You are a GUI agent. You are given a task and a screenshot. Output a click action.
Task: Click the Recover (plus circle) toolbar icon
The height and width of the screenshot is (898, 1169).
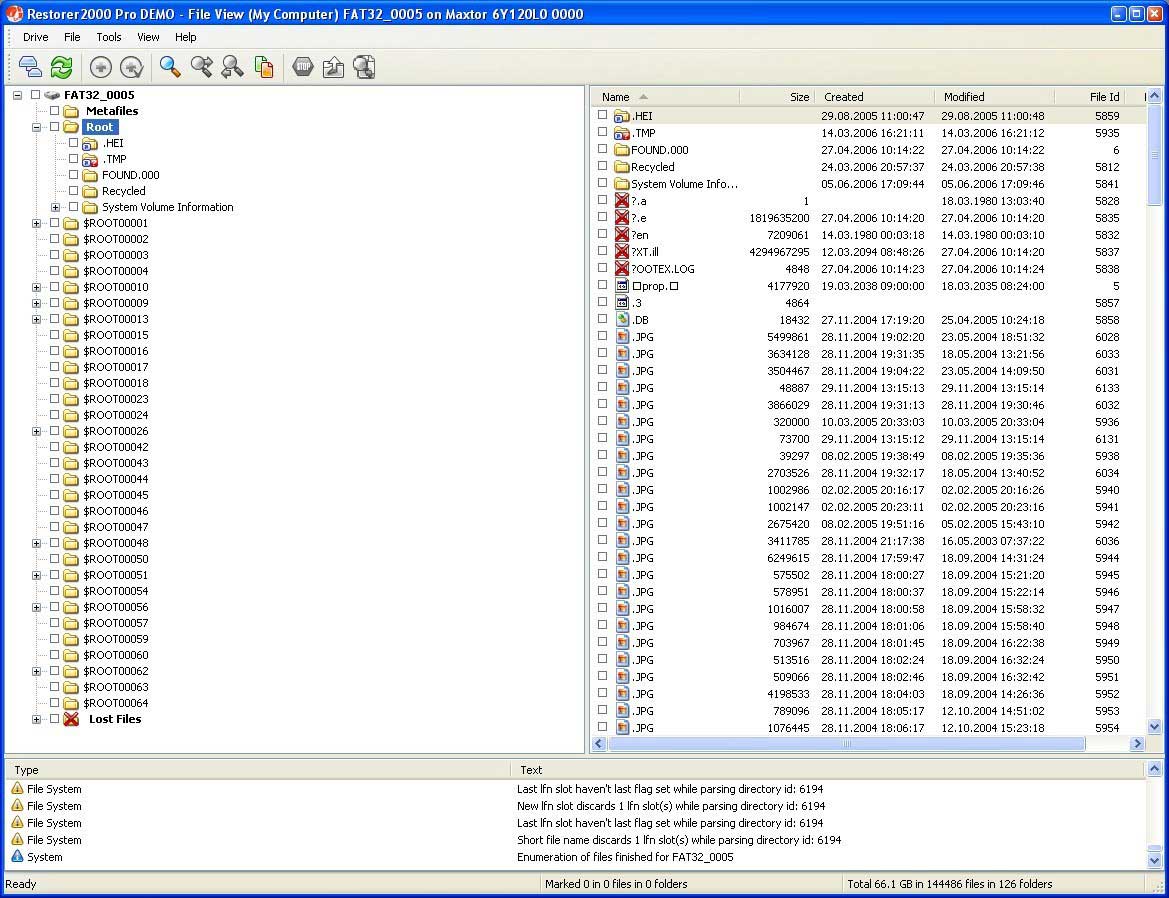click(x=101, y=67)
